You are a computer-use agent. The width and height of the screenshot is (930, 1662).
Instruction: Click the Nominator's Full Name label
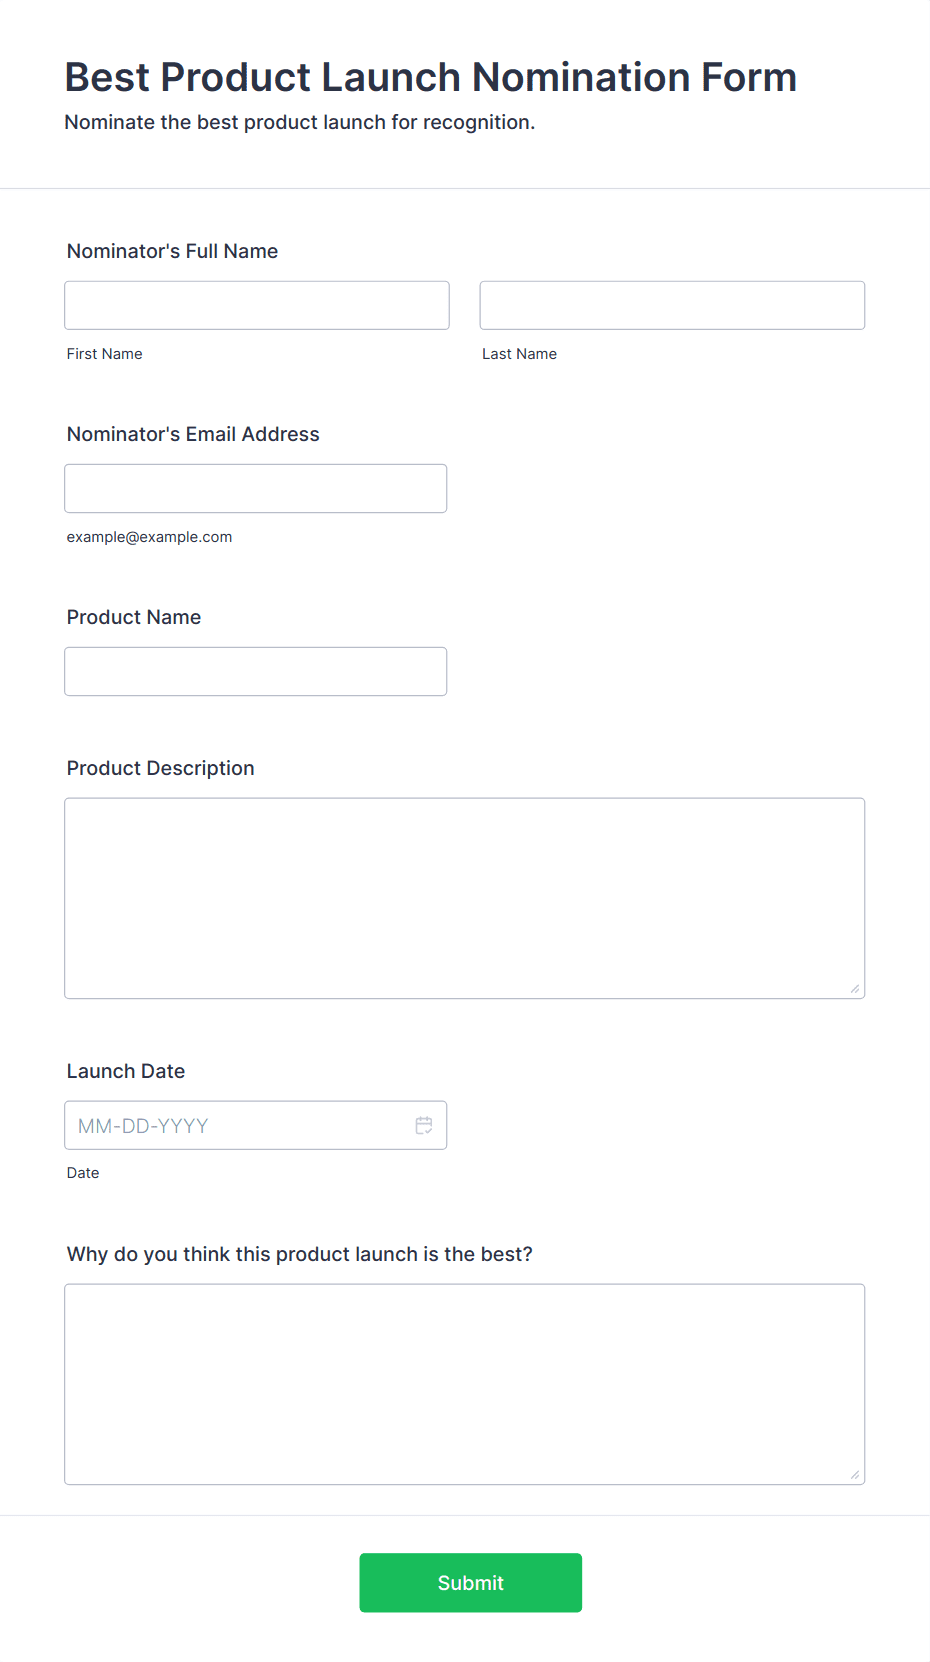point(172,251)
